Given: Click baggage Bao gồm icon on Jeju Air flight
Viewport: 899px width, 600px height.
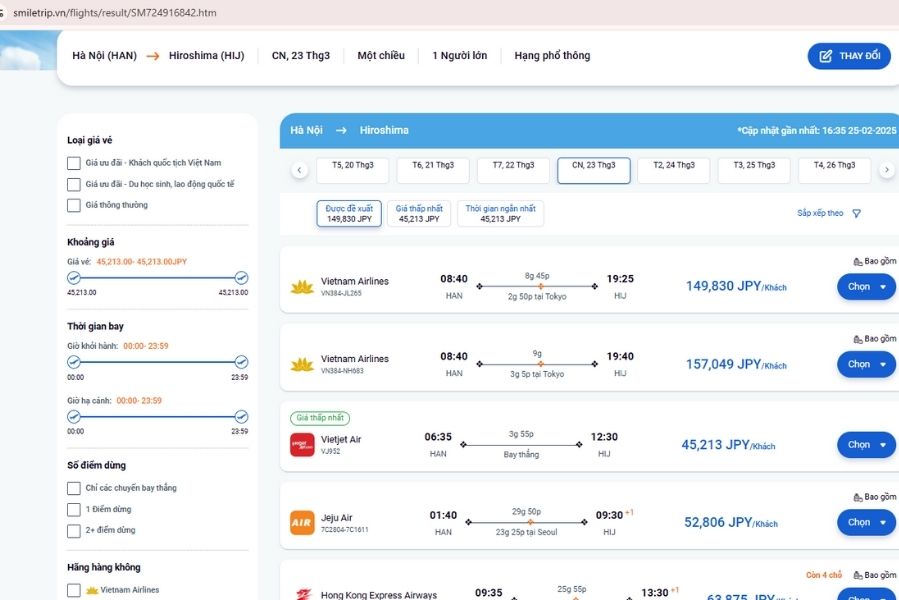Looking at the screenshot, I should pos(858,497).
